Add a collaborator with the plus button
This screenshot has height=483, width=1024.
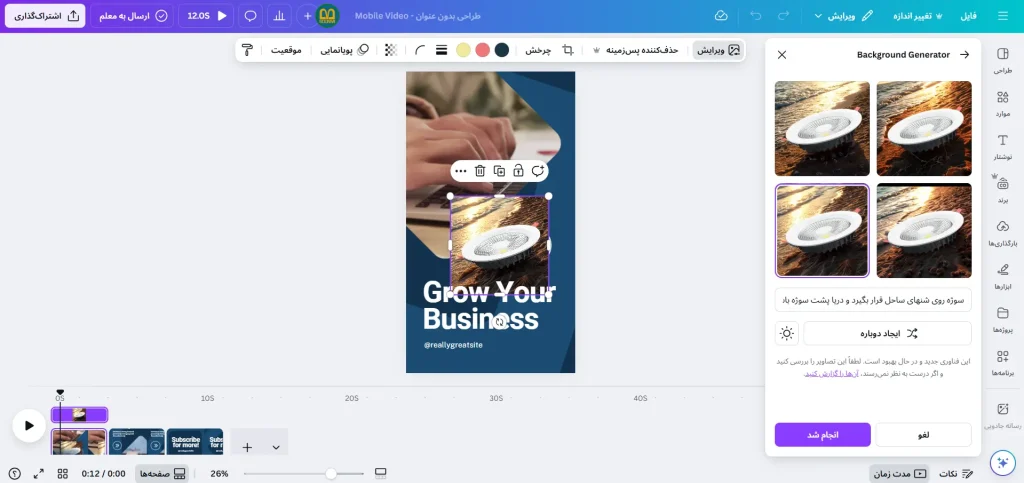(x=307, y=16)
